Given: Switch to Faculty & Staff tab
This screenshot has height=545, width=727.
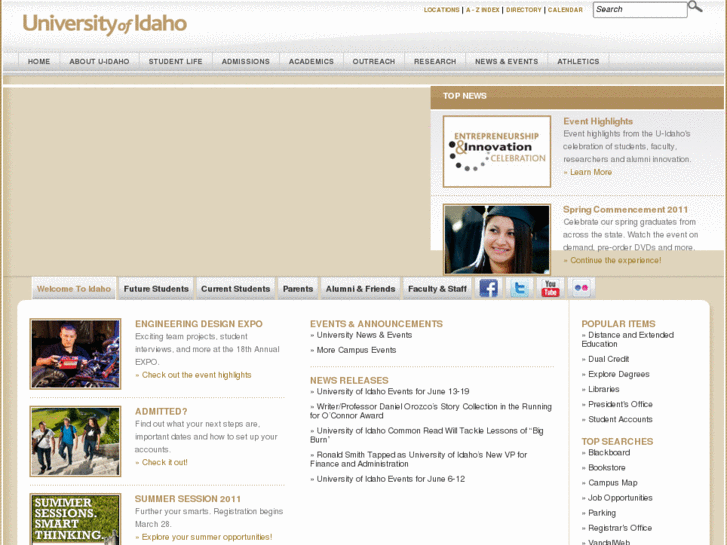Looking at the screenshot, I should tap(437, 289).
